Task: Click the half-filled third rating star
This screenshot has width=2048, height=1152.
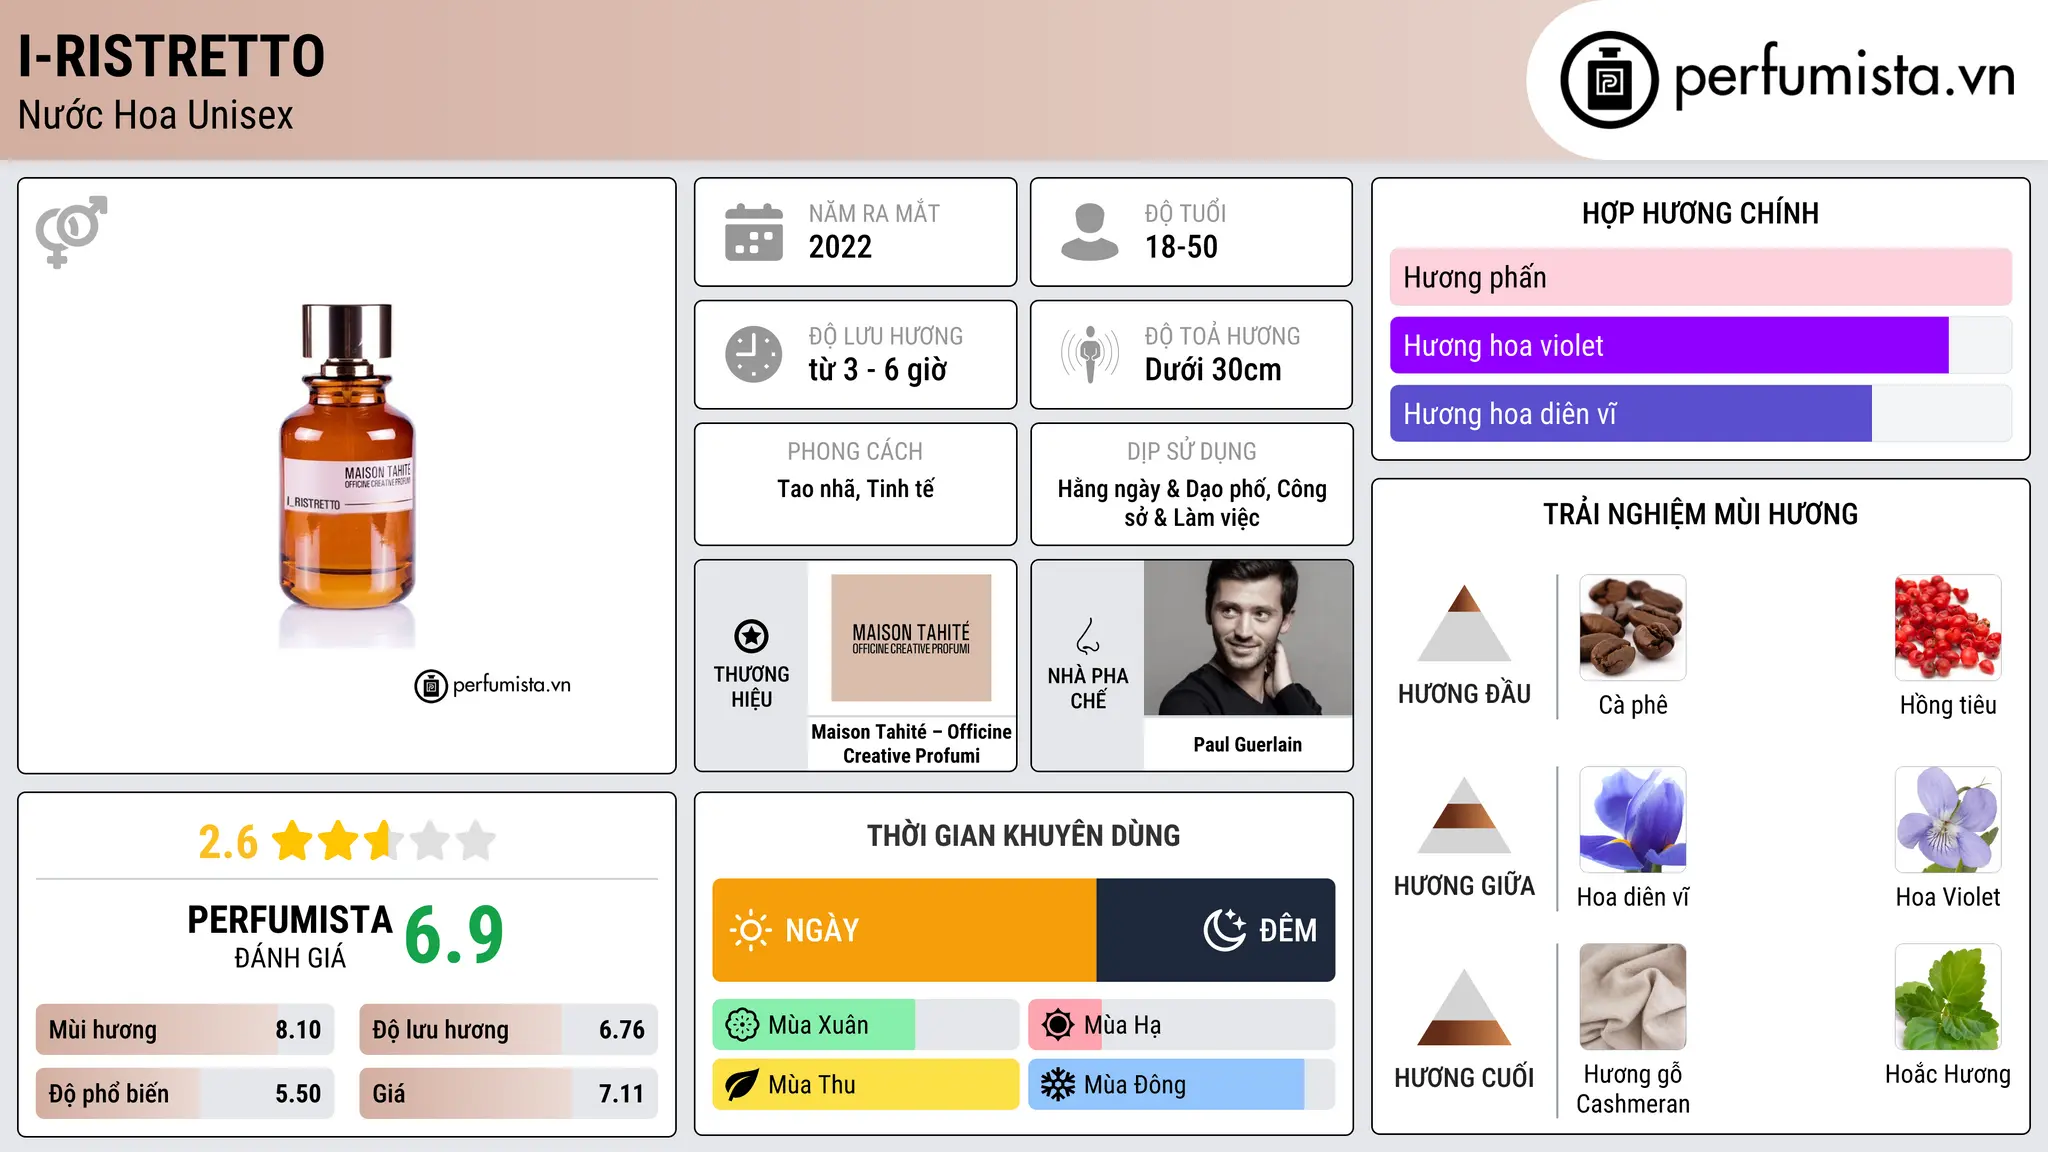Action: pyautogui.click(x=384, y=841)
